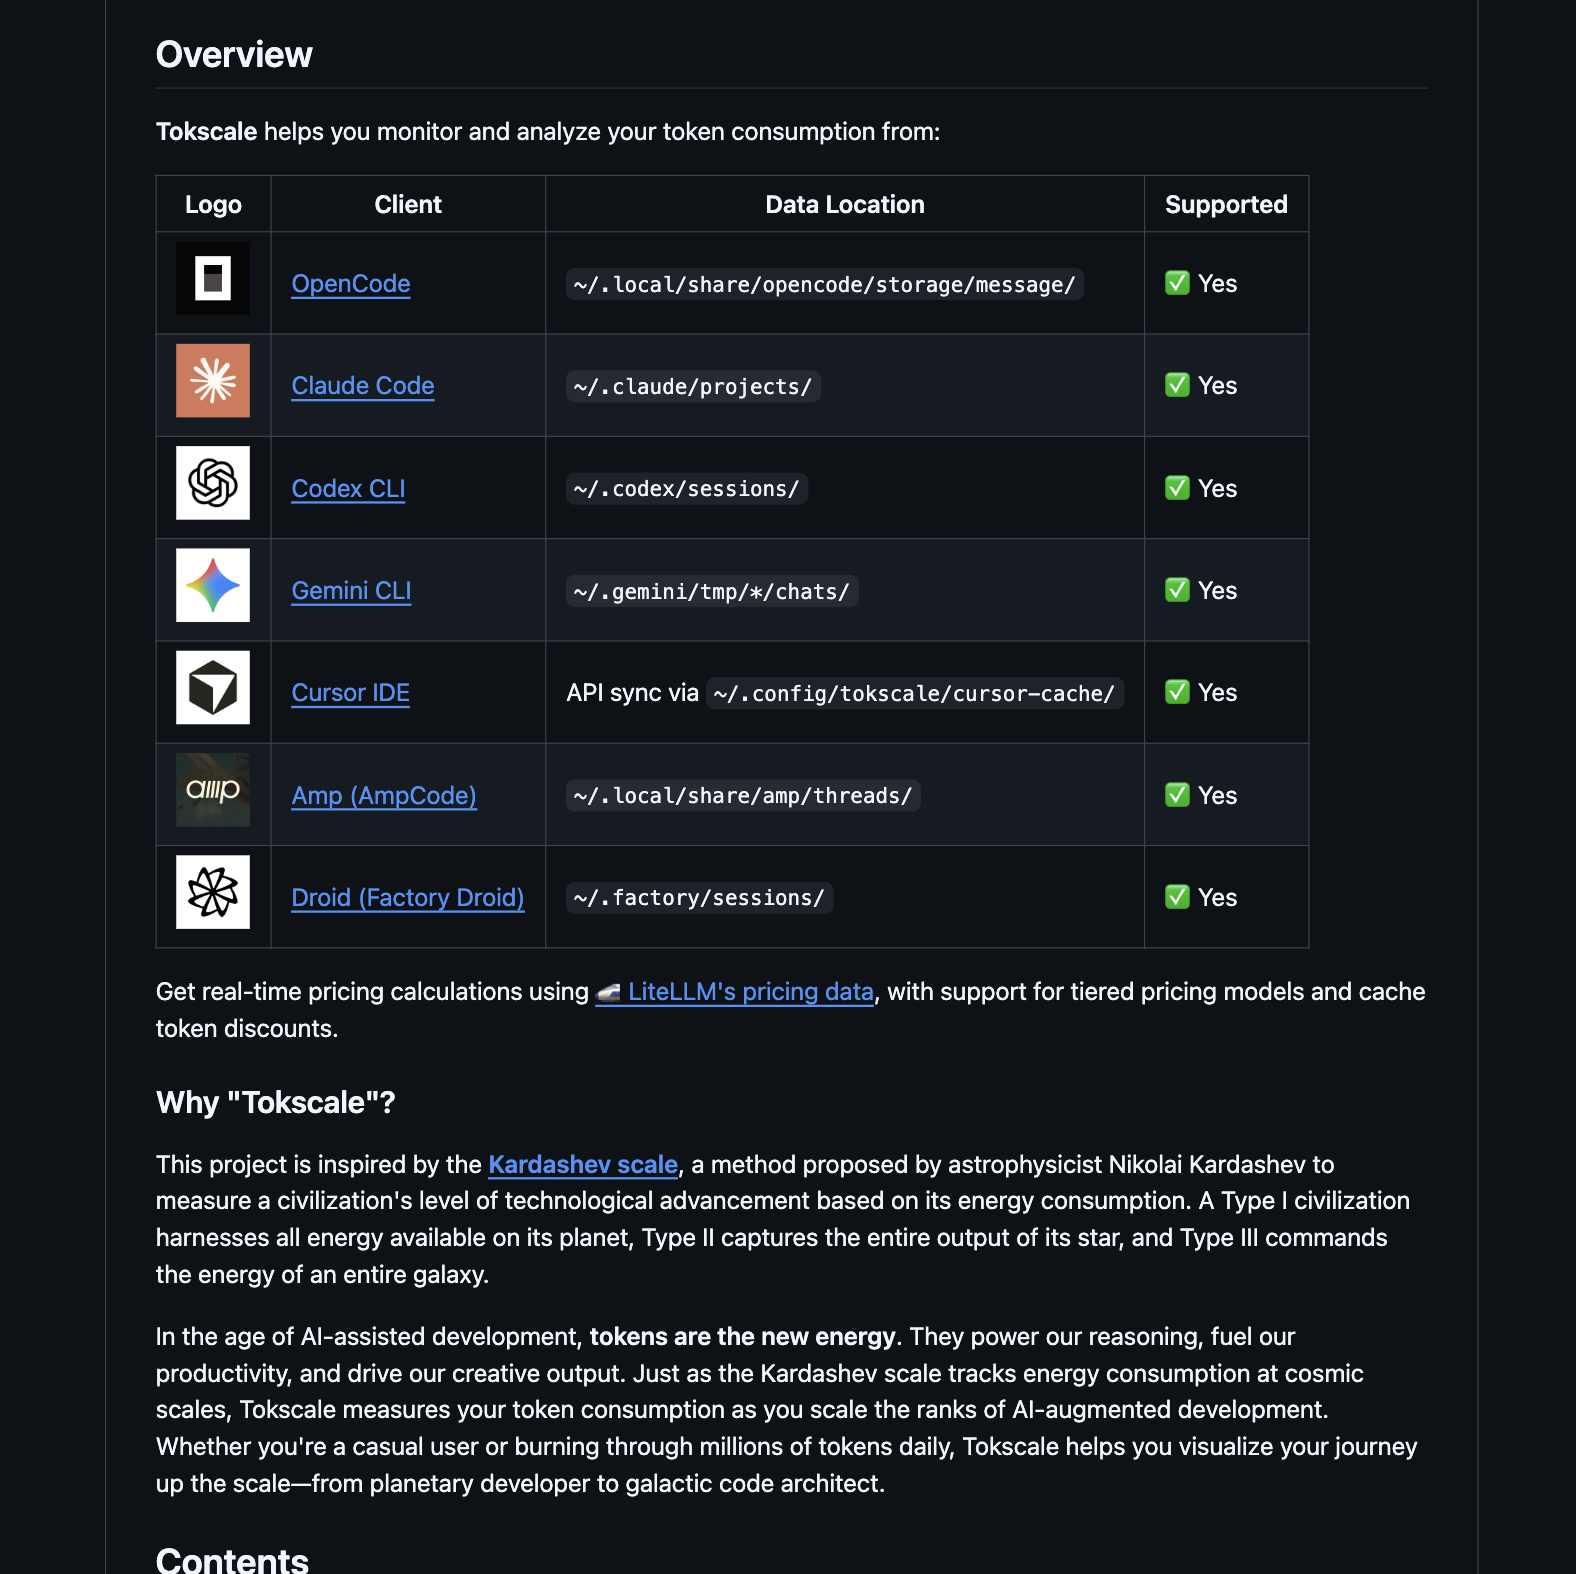Click the Factory Droid flower logo
The image size is (1576, 1574).
coord(213,892)
